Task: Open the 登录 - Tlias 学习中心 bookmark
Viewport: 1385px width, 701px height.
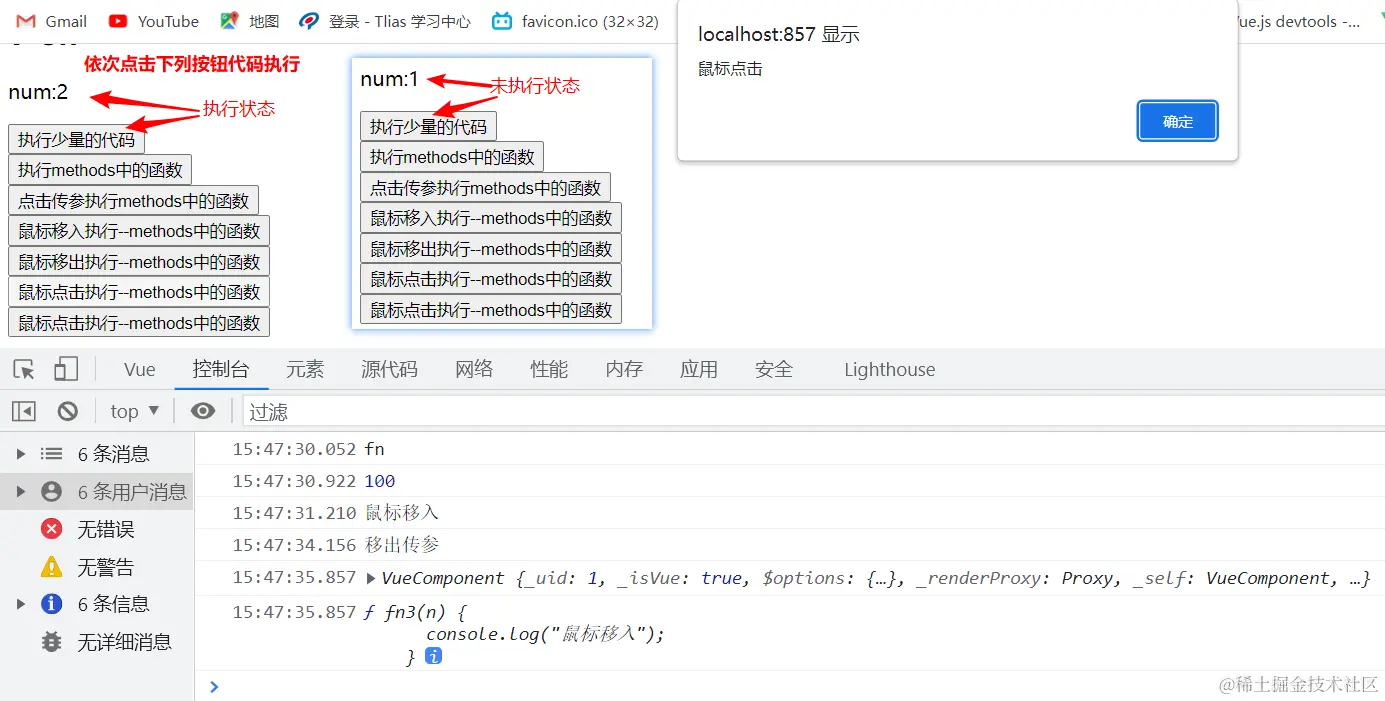Action: (385, 21)
